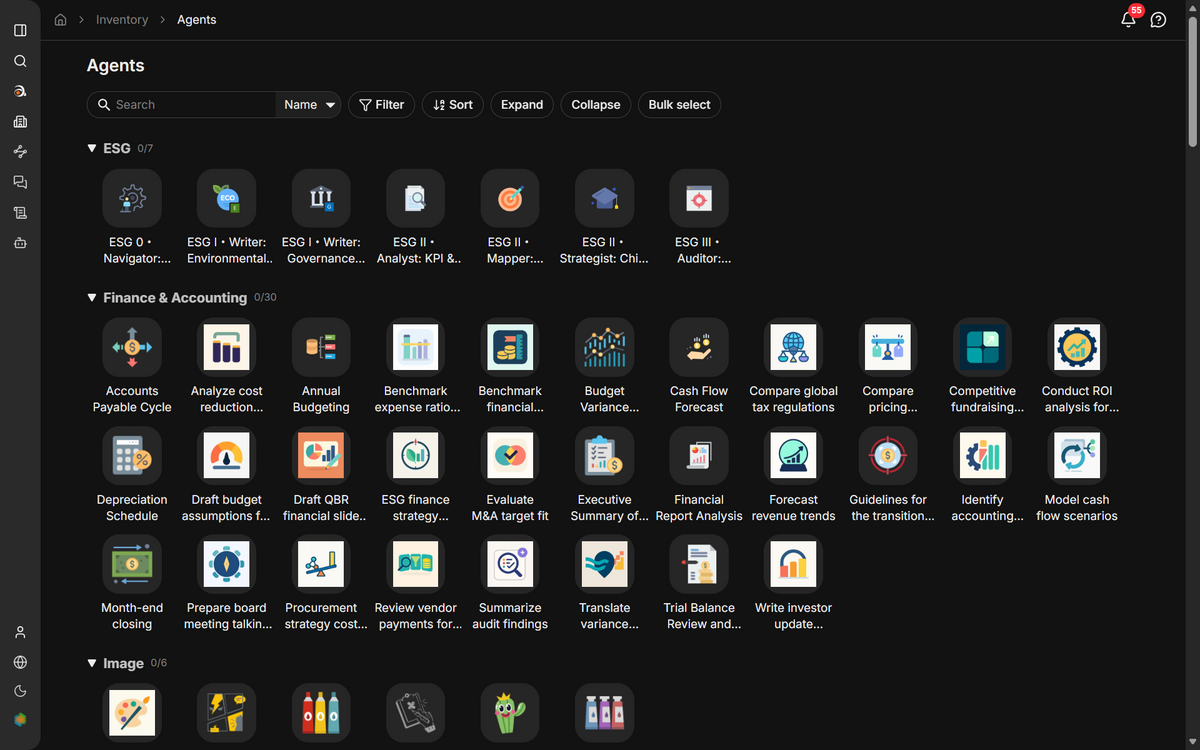Collapse the ESG section

[92, 148]
